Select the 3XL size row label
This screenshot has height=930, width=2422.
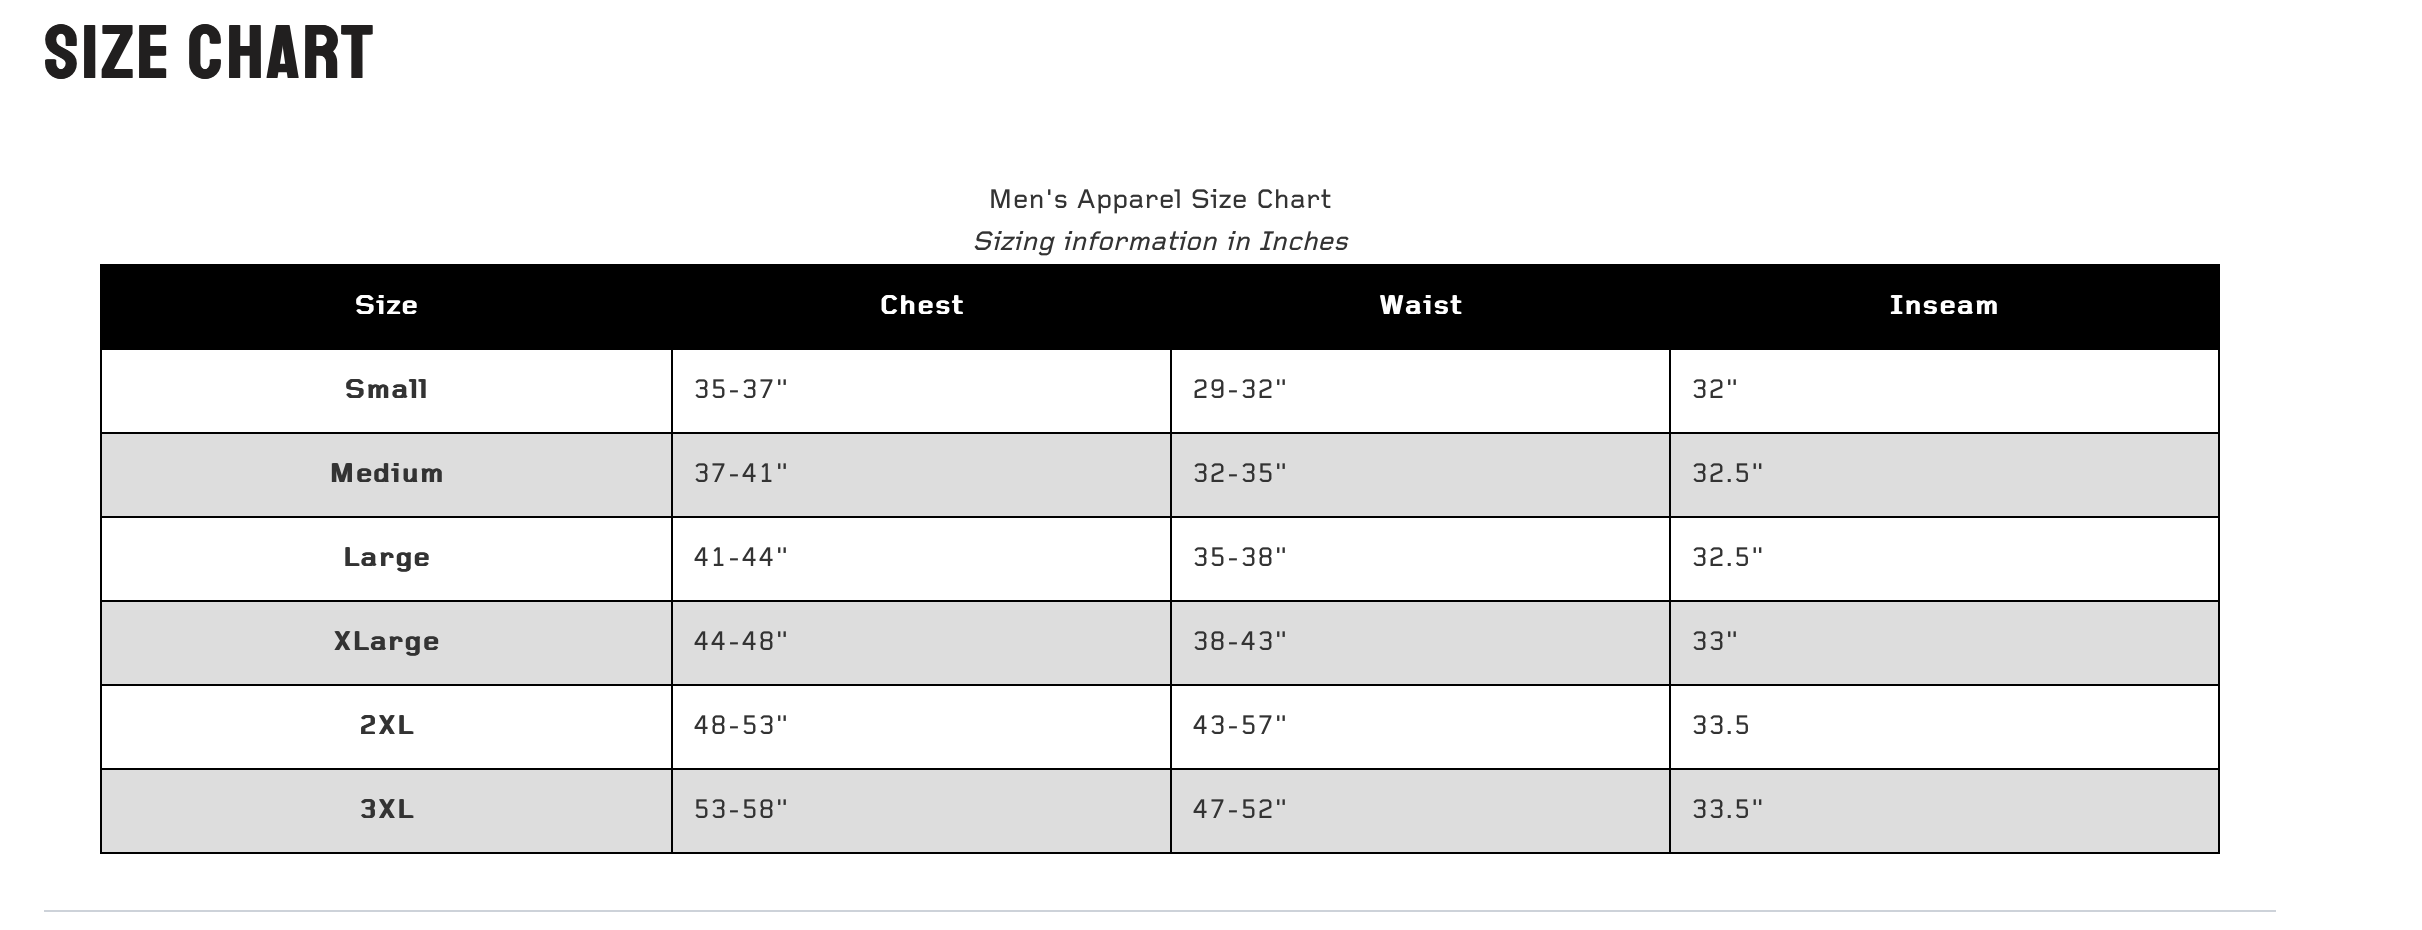click(386, 809)
